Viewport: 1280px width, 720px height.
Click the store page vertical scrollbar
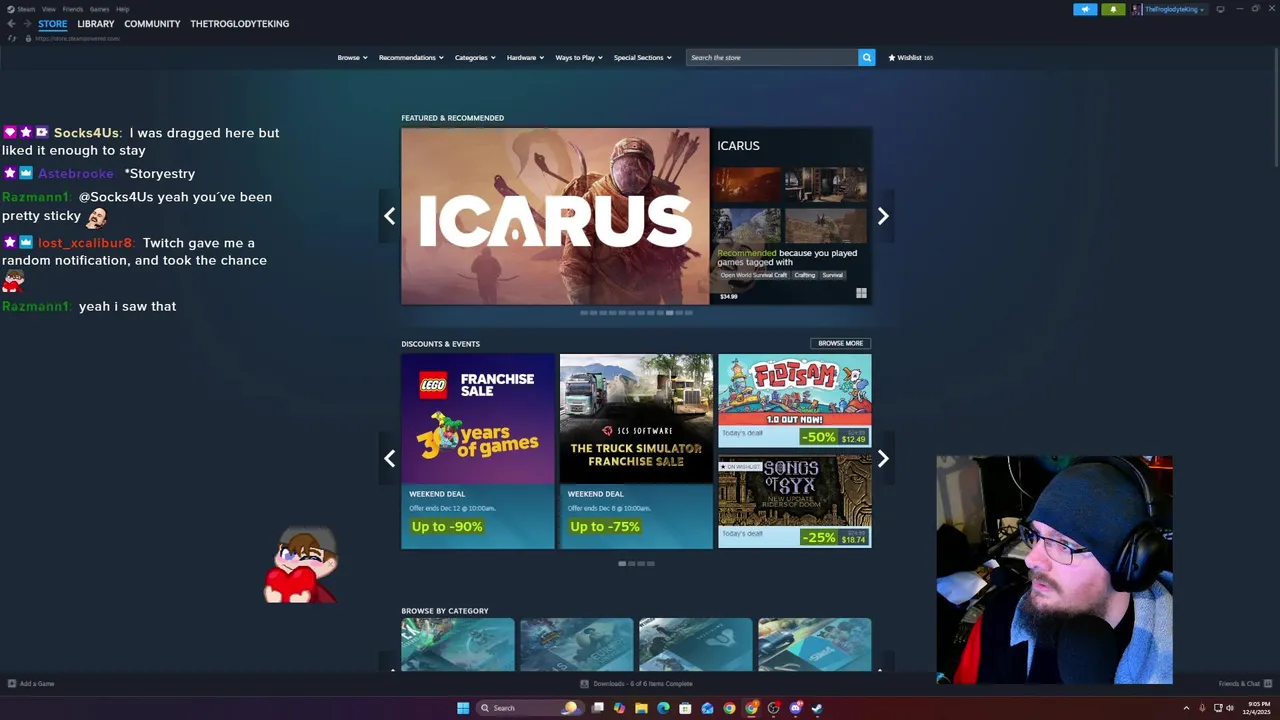(1276, 106)
